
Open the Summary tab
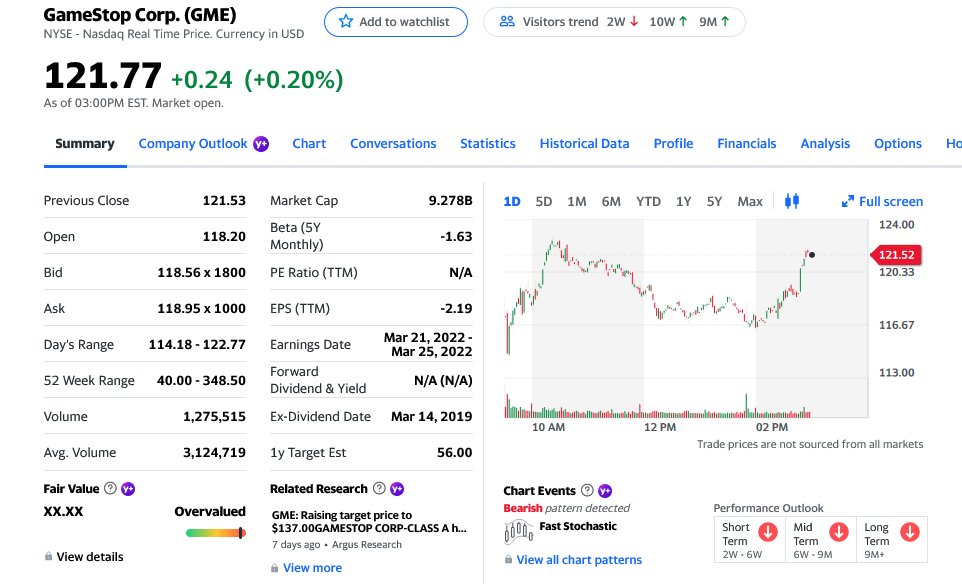coord(85,144)
